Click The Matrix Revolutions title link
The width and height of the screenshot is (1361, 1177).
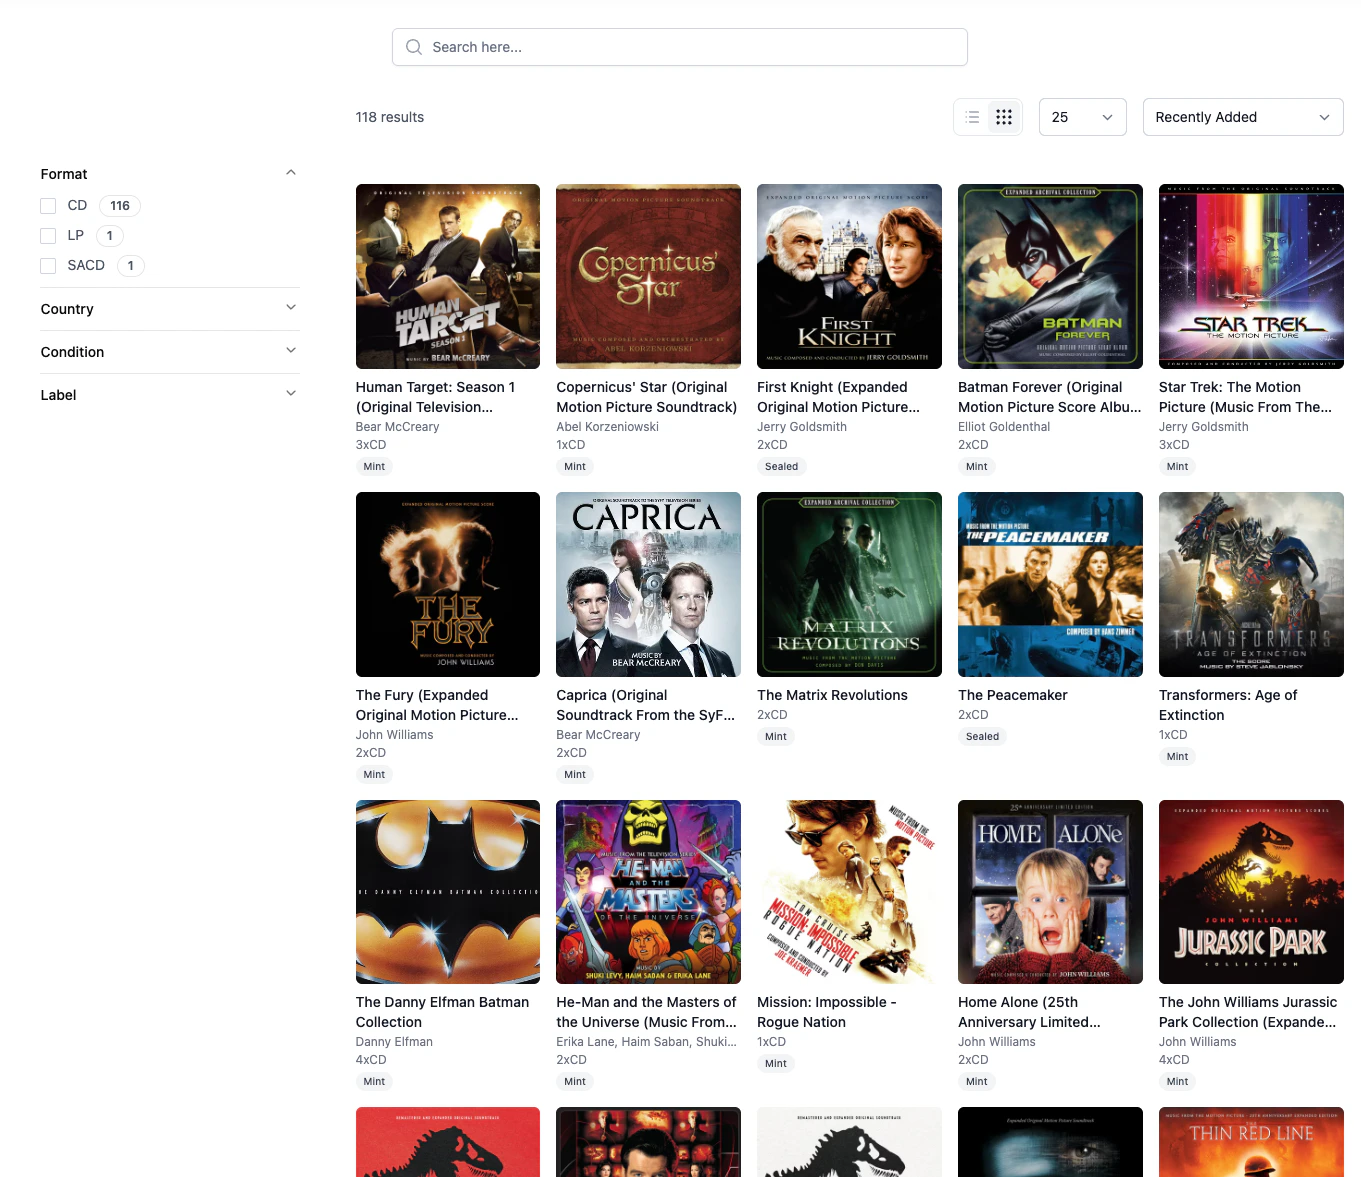(832, 695)
